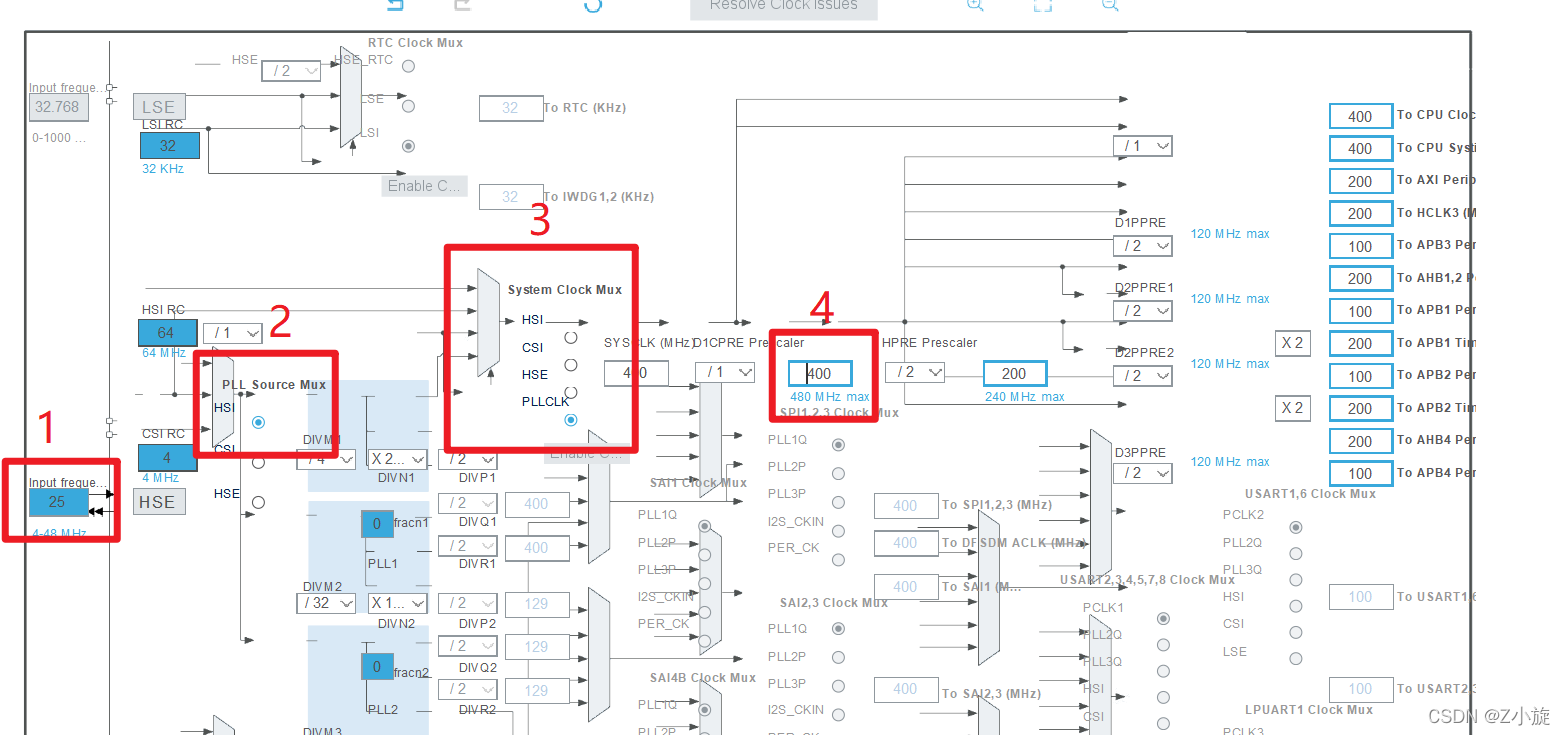Image resolution: width=1565 pixels, height=735 pixels.
Task: Click the HSI RC 64 value box
Action: tap(167, 332)
